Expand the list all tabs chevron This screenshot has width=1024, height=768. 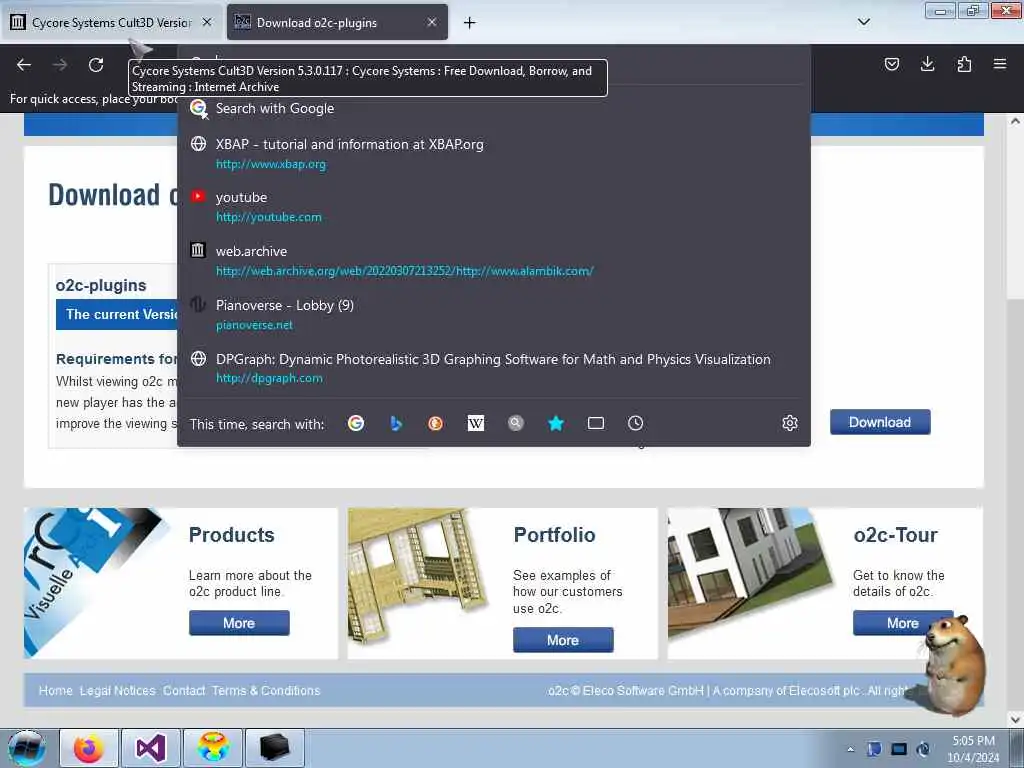[x=863, y=22]
